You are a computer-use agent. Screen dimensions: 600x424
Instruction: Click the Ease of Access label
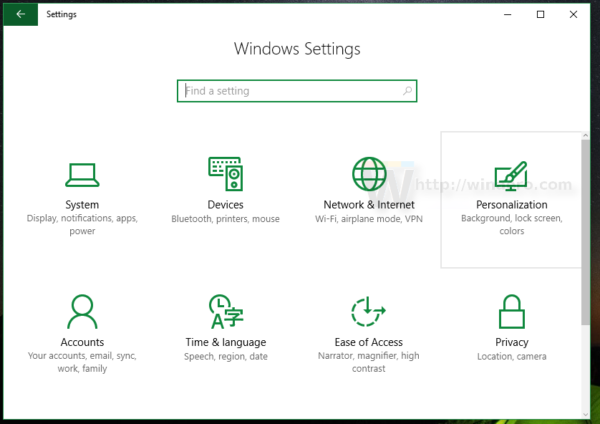click(x=368, y=342)
